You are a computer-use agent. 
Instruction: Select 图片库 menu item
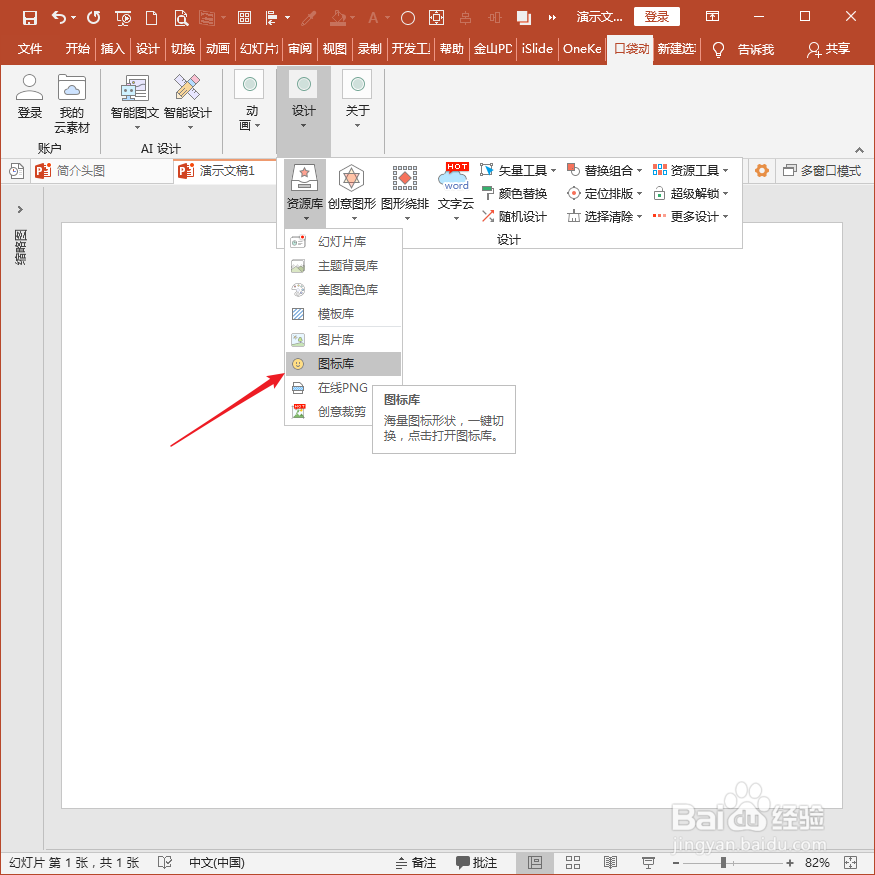343,339
